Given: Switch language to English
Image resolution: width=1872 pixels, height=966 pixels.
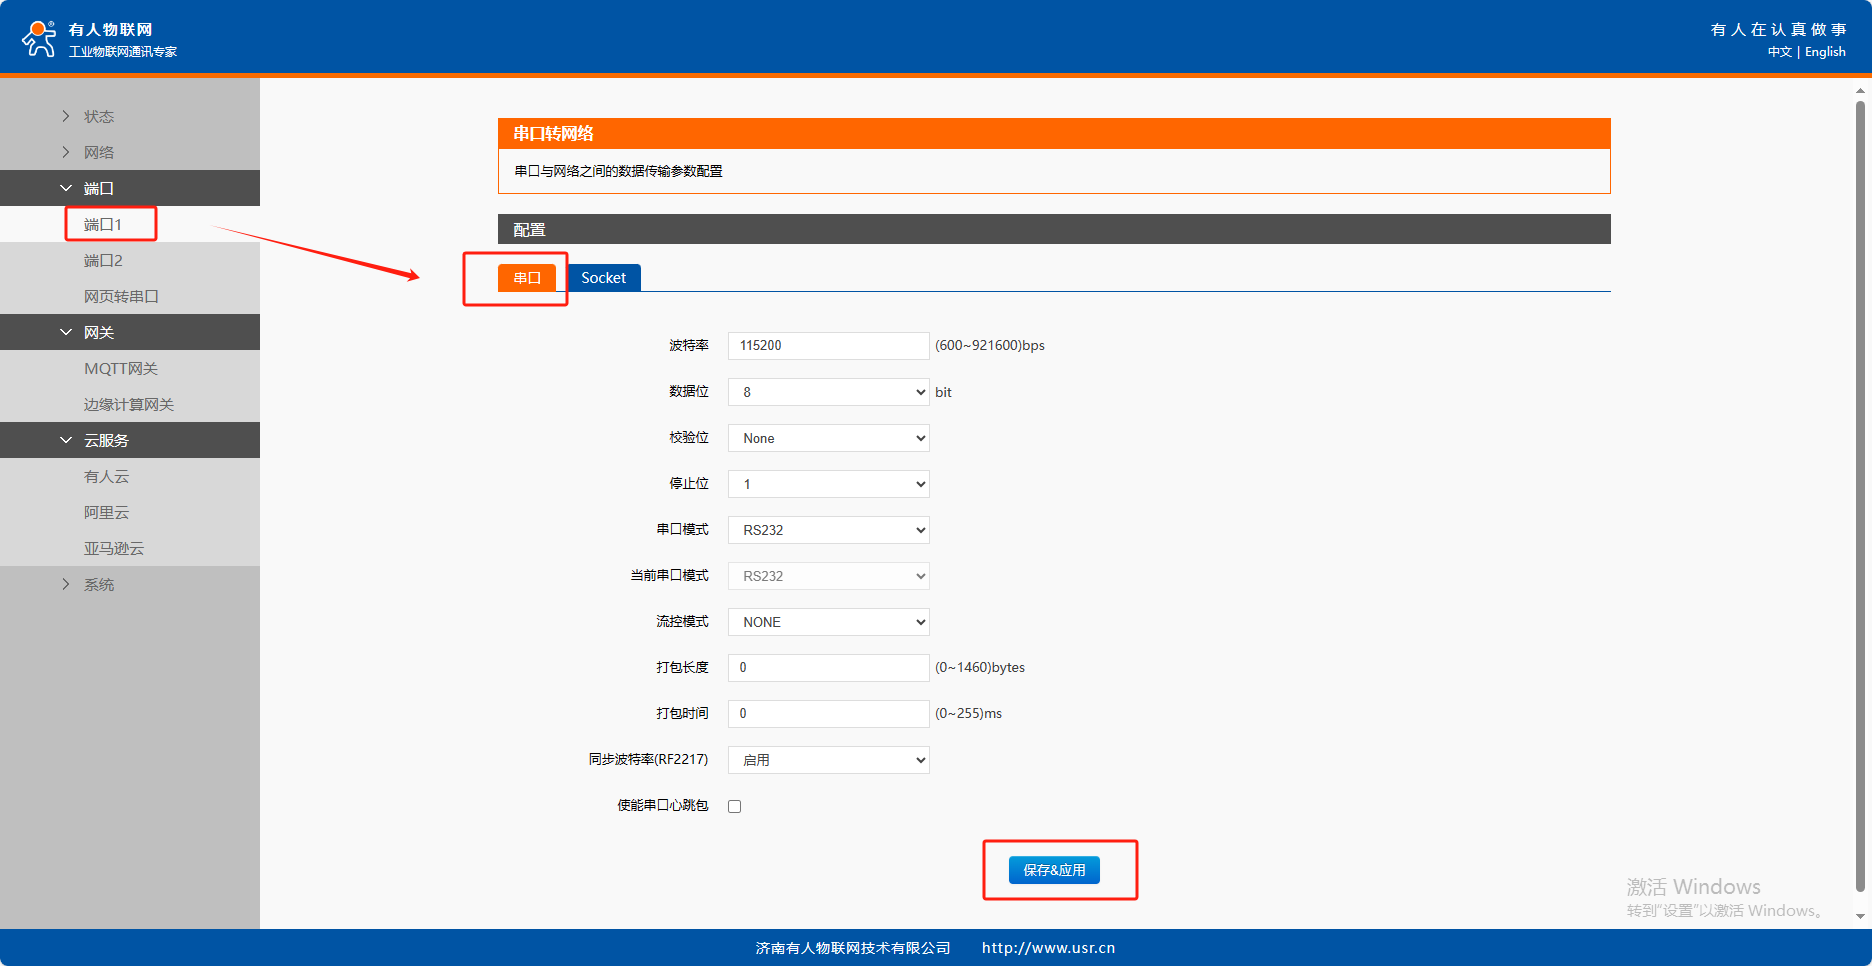Looking at the screenshot, I should 1825,52.
